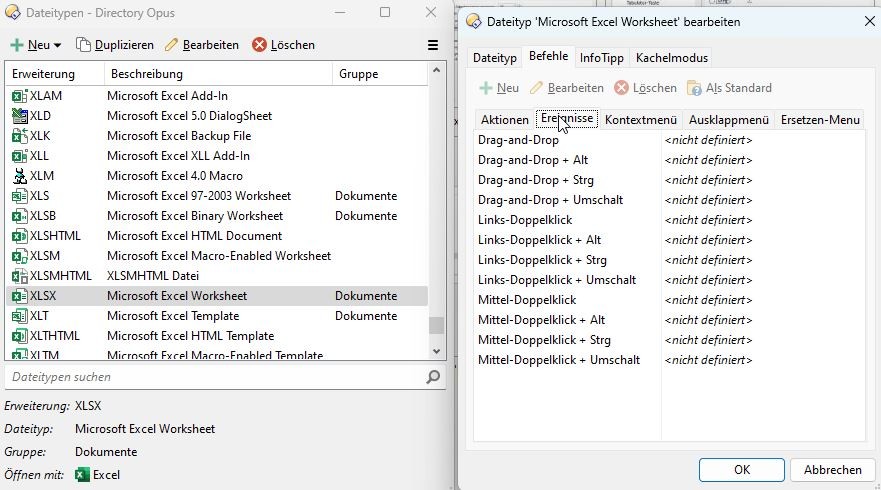Select the 'Mittel-Doppelklick' event row
This screenshot has height=490, width=881.
point(669,300)
